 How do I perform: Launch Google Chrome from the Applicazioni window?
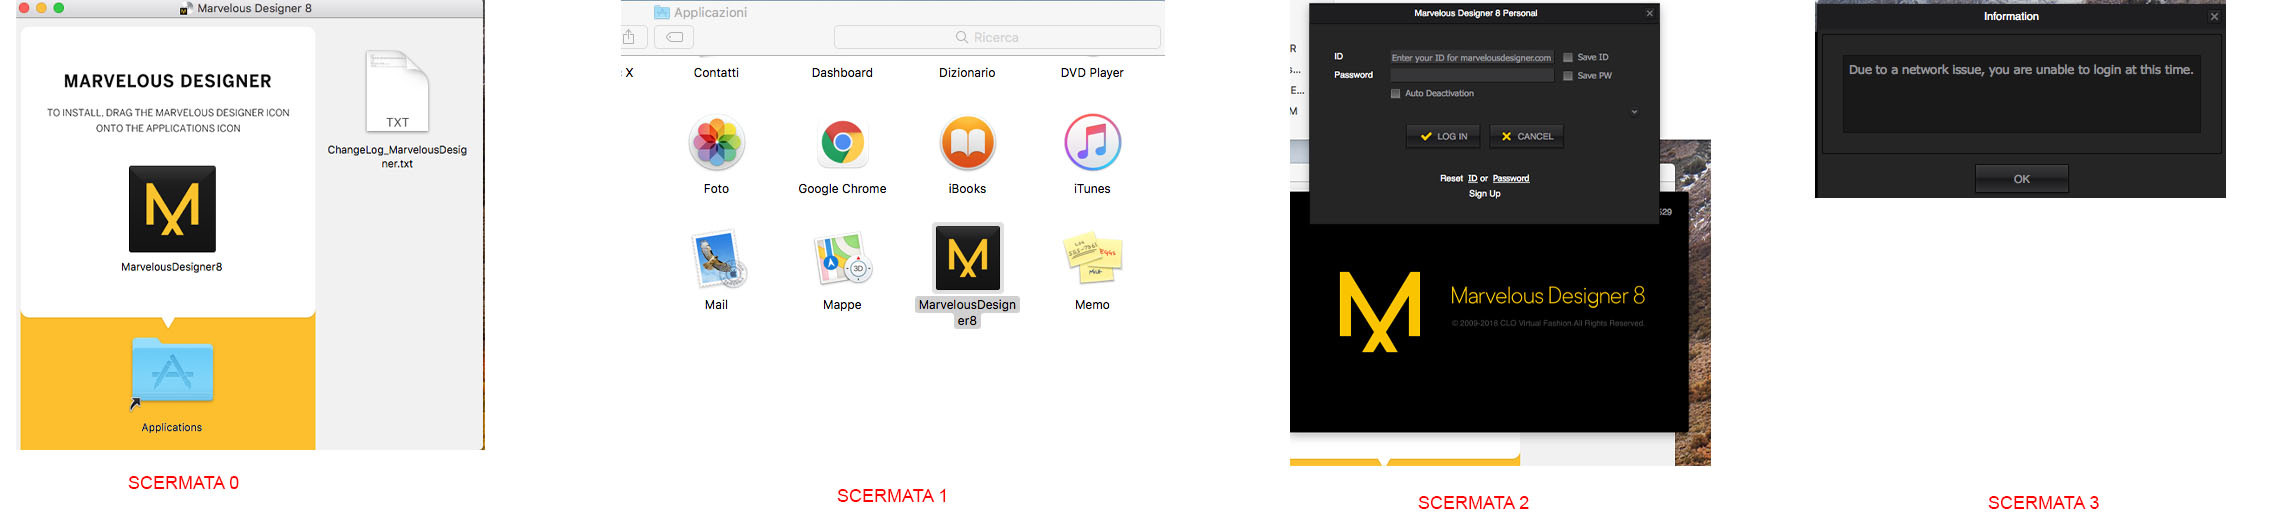[842, 143]
